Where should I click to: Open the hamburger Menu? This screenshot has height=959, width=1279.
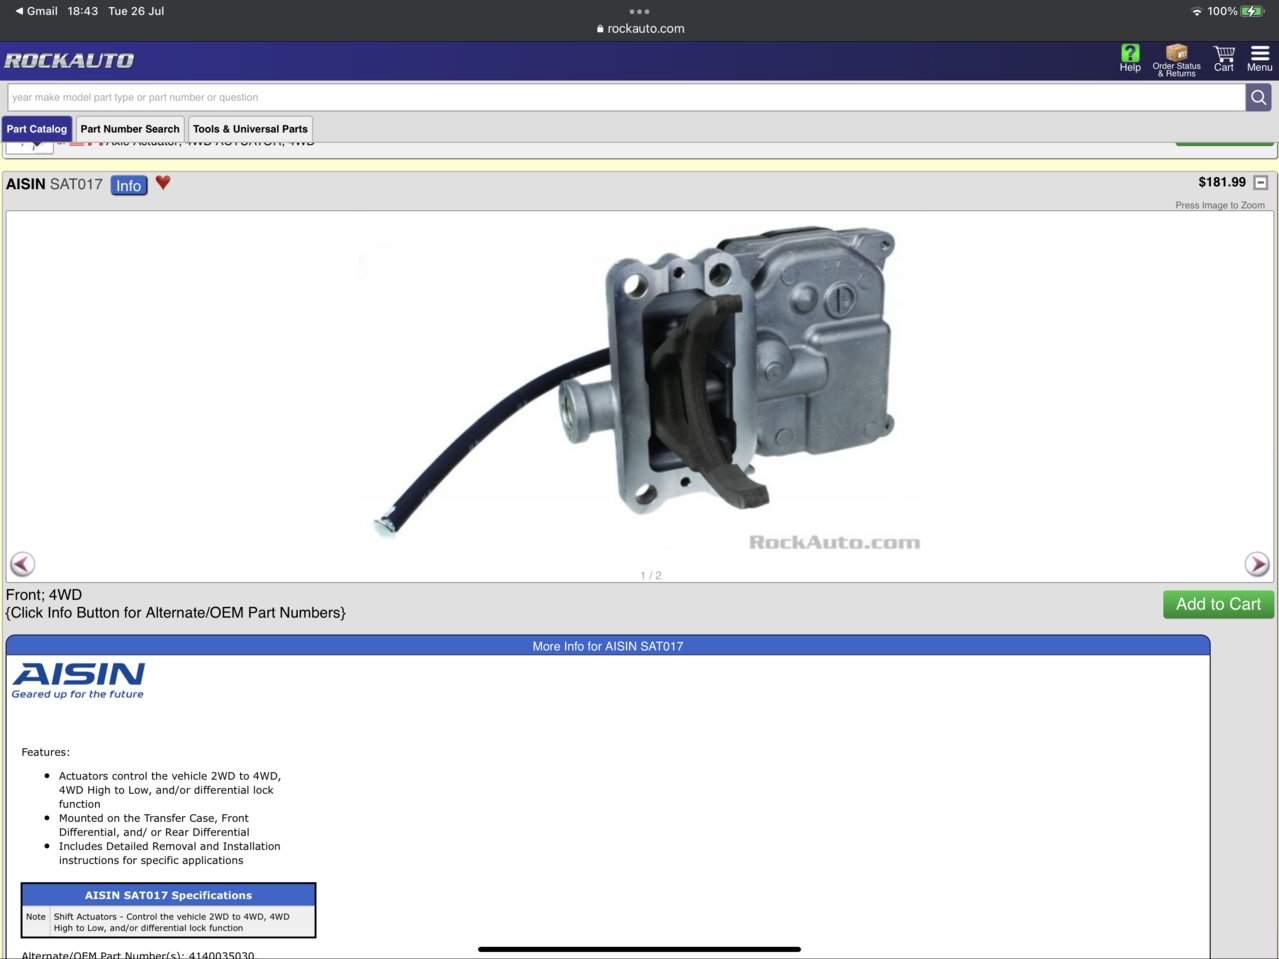click(x=1260, y=59)
